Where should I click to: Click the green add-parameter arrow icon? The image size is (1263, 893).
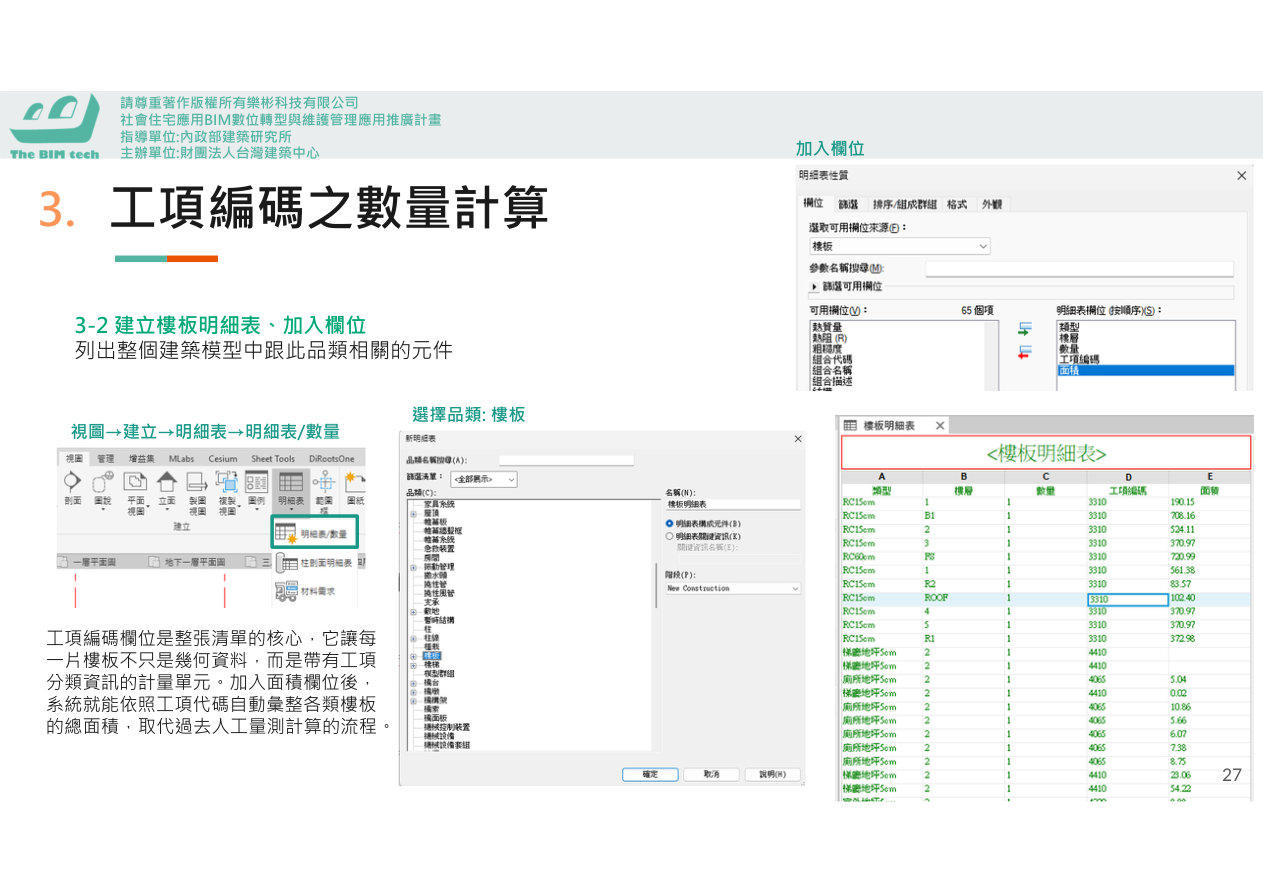point(1024,328)
